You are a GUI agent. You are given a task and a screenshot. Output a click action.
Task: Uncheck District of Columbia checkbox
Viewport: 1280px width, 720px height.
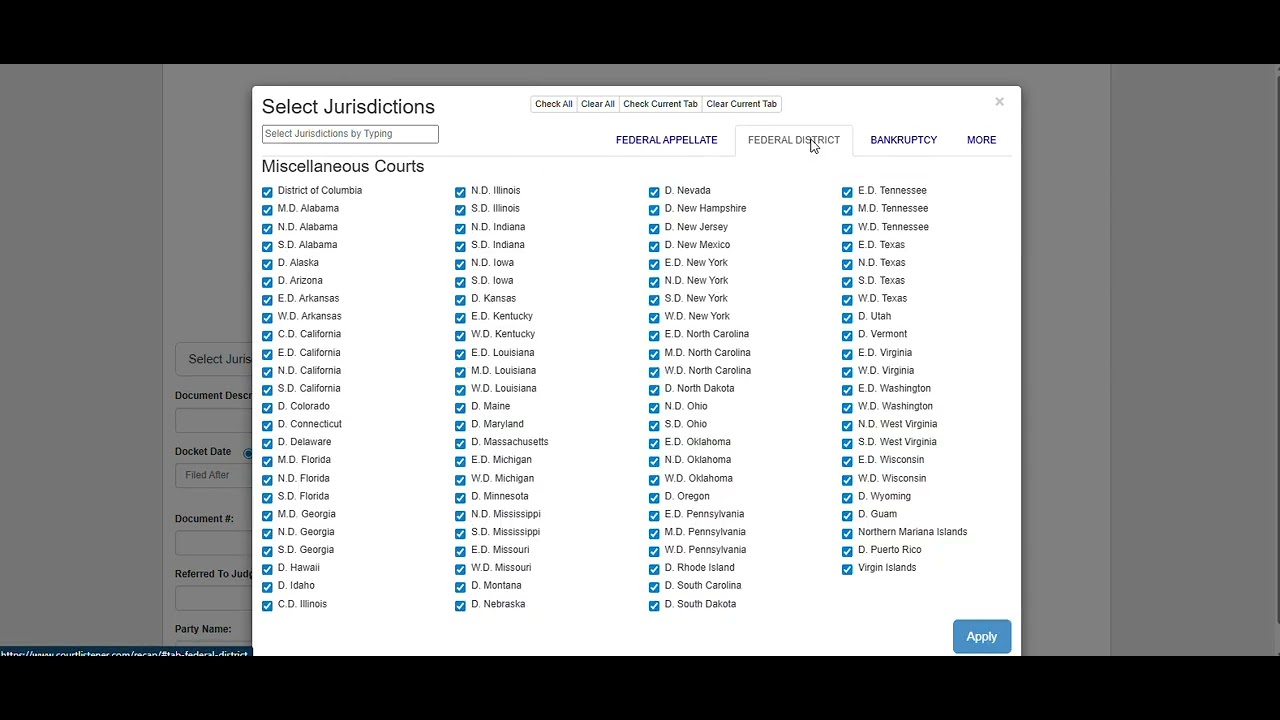coord(267,192)
